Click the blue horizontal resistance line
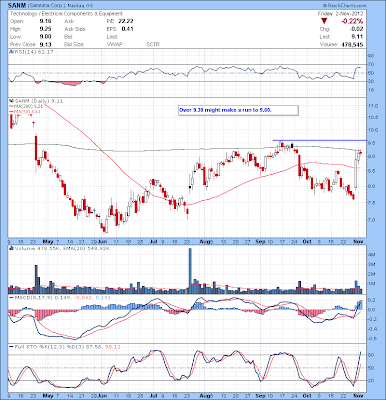Screen dimensions: 386x400 (320, 140)
